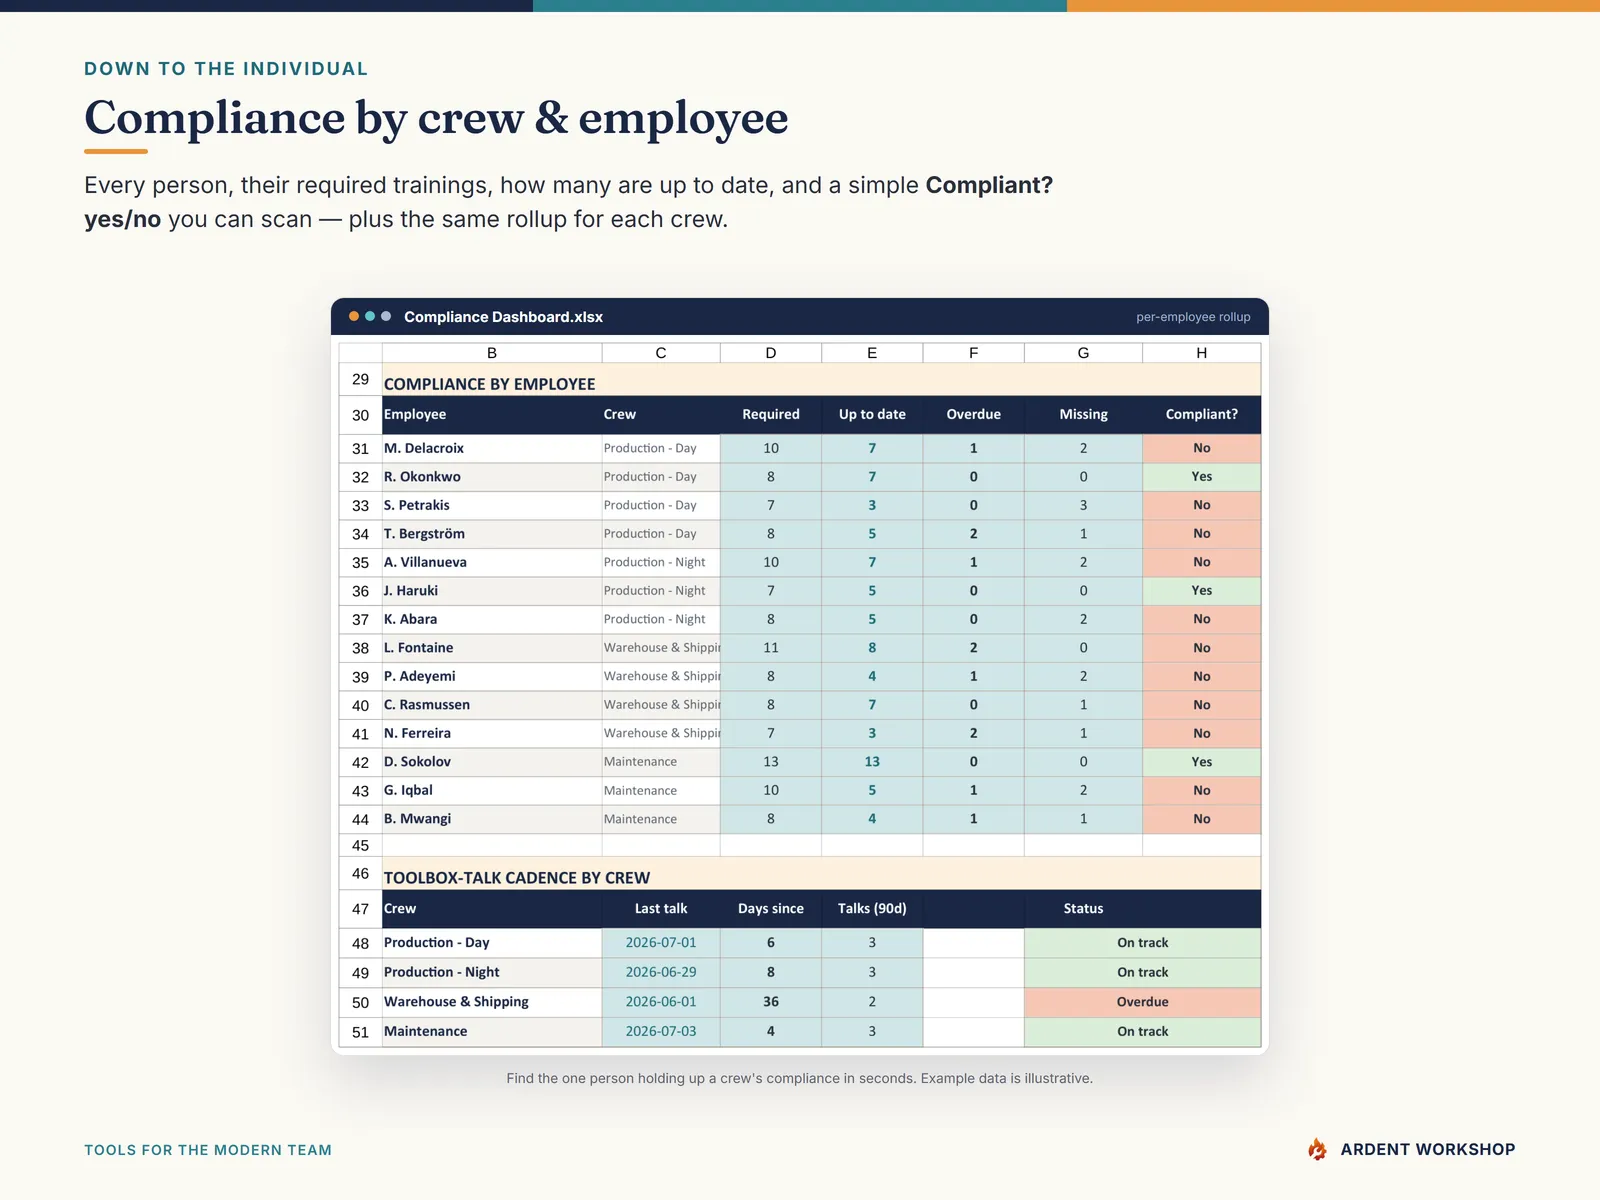The width and height of the screenshot is (1600, 1200).
Task: Select the A. Villanueva cell
Action: pos(492,562)
